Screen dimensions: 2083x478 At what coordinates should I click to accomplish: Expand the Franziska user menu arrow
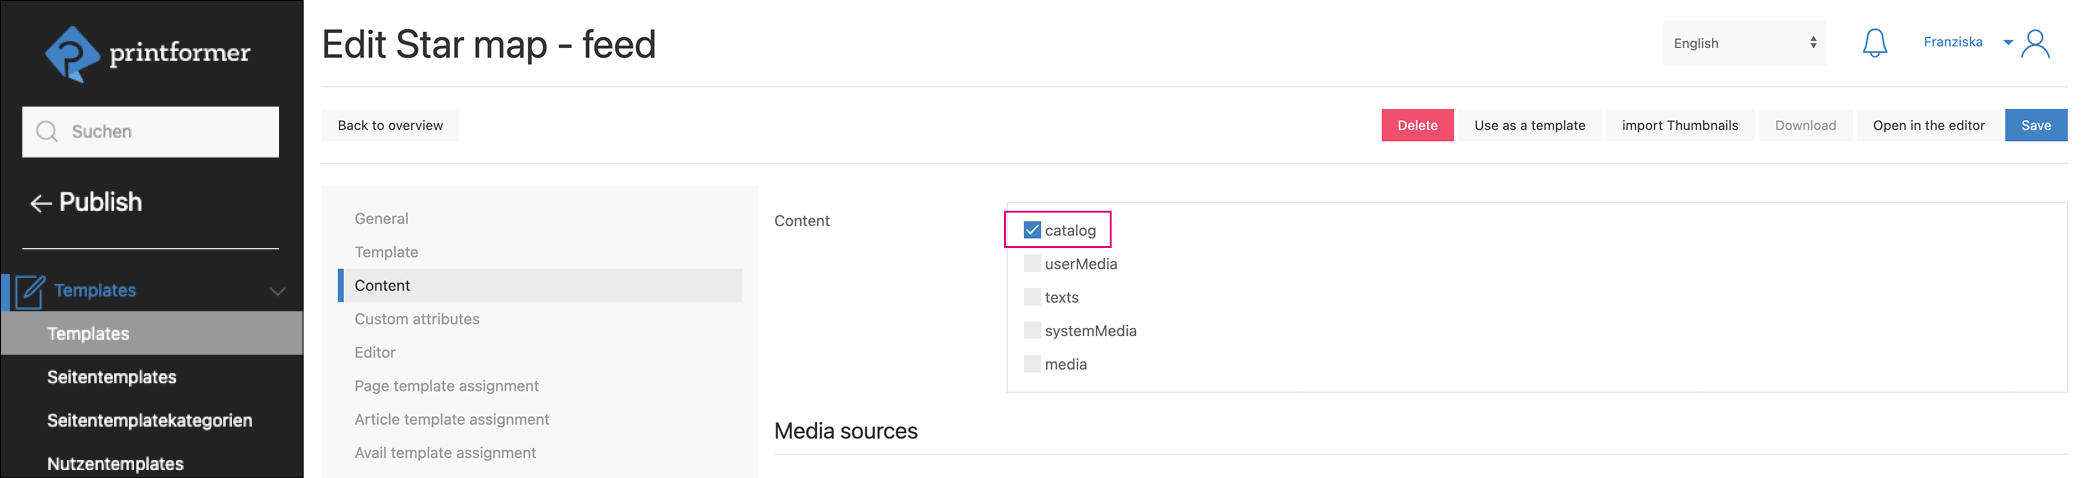coord(2007,43)
